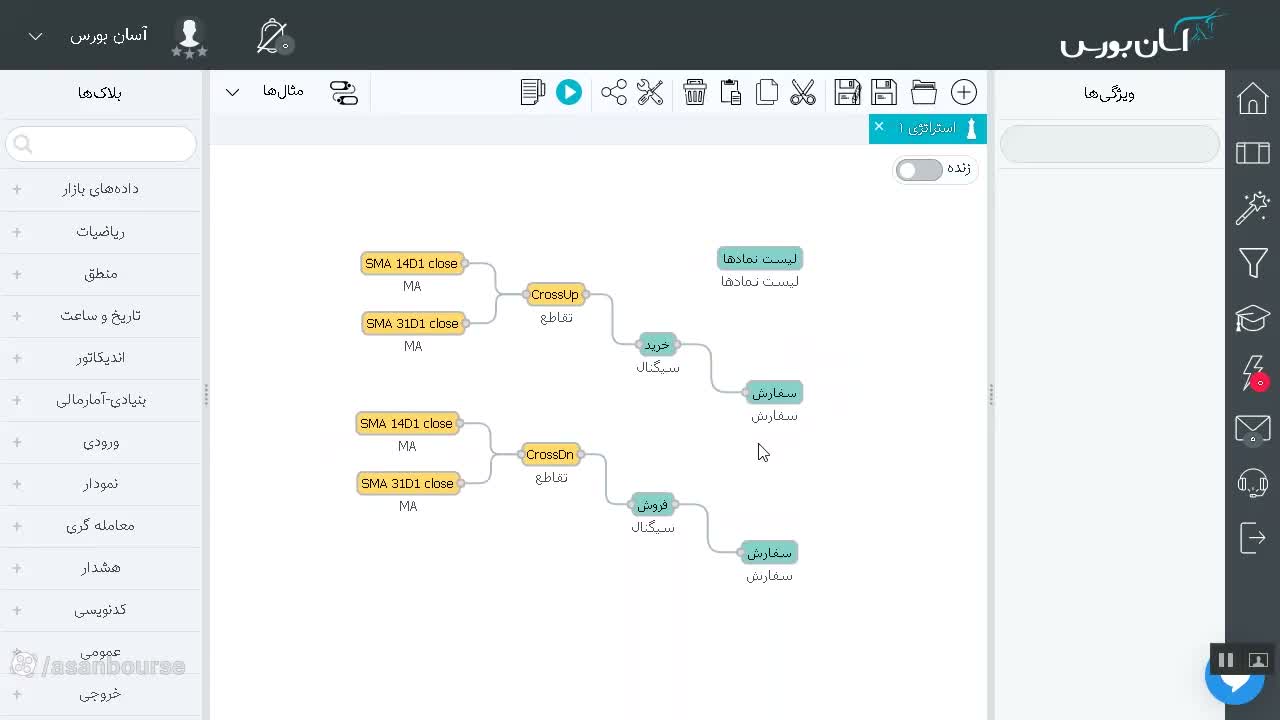
Task: Click the wrench and screwdriver tools icon
Action: click(x=650, y=92)
